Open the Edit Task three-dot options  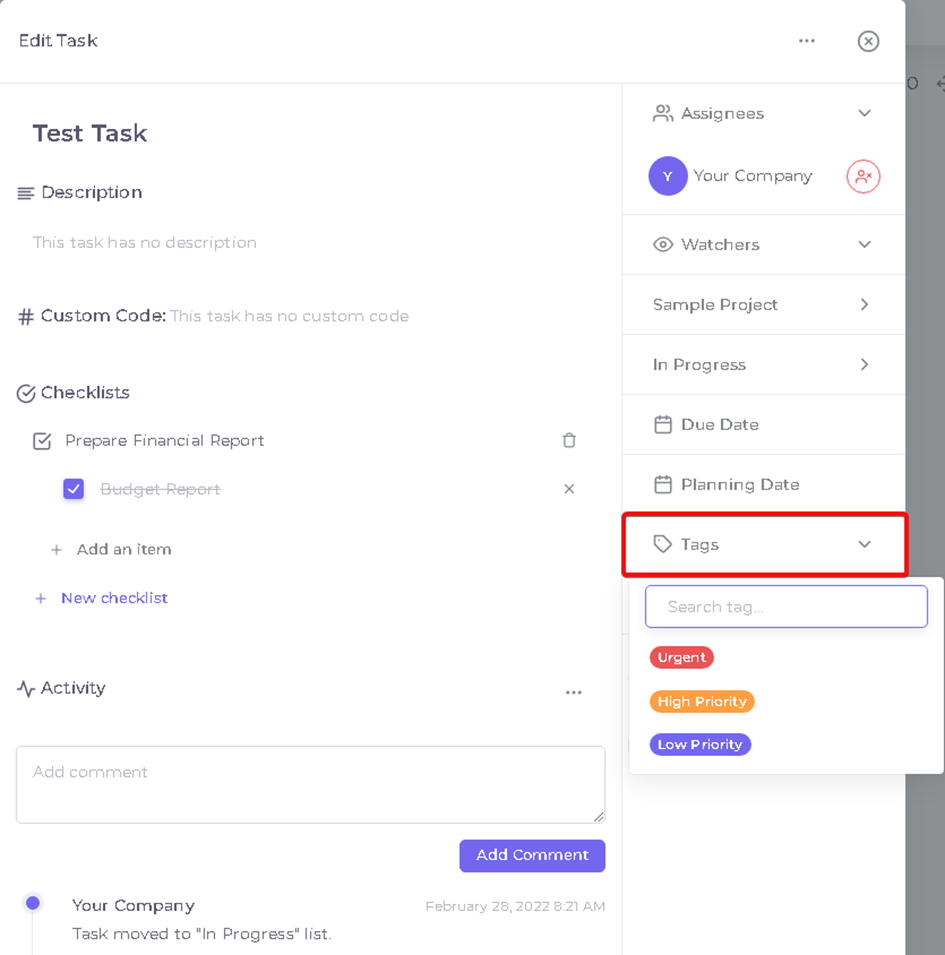807,41
